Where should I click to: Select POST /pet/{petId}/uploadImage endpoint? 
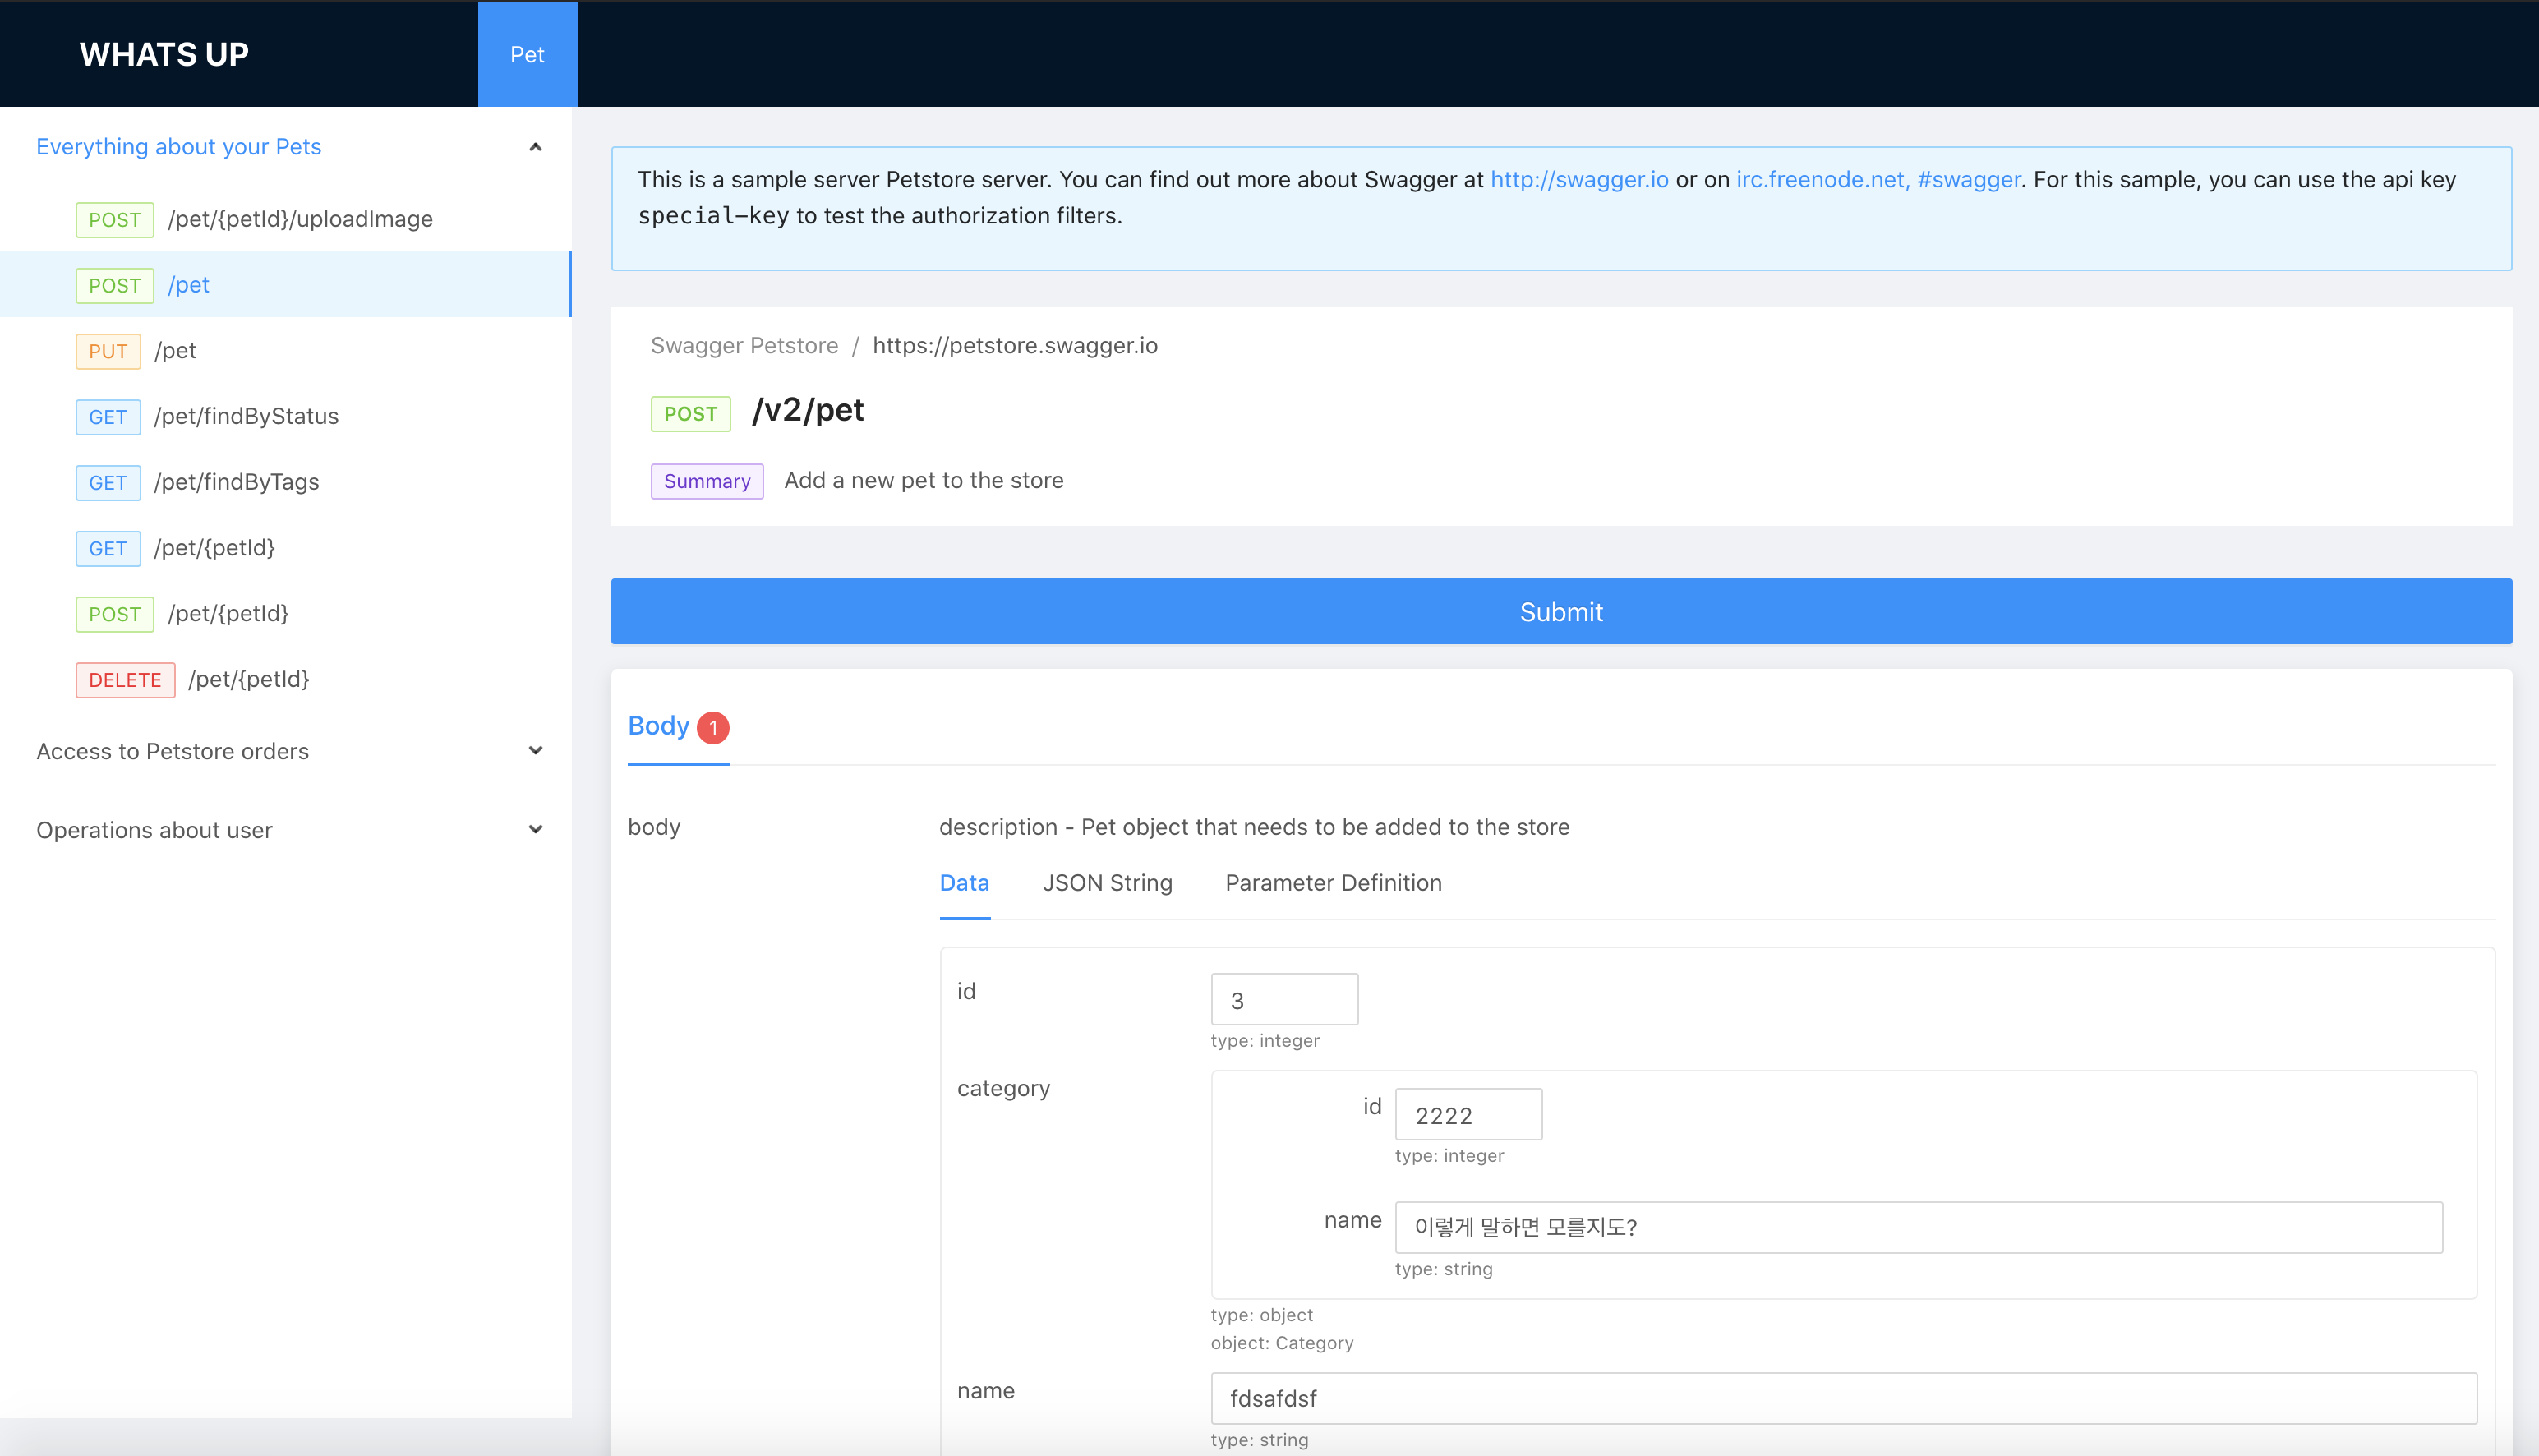click(x=299, y=219)
